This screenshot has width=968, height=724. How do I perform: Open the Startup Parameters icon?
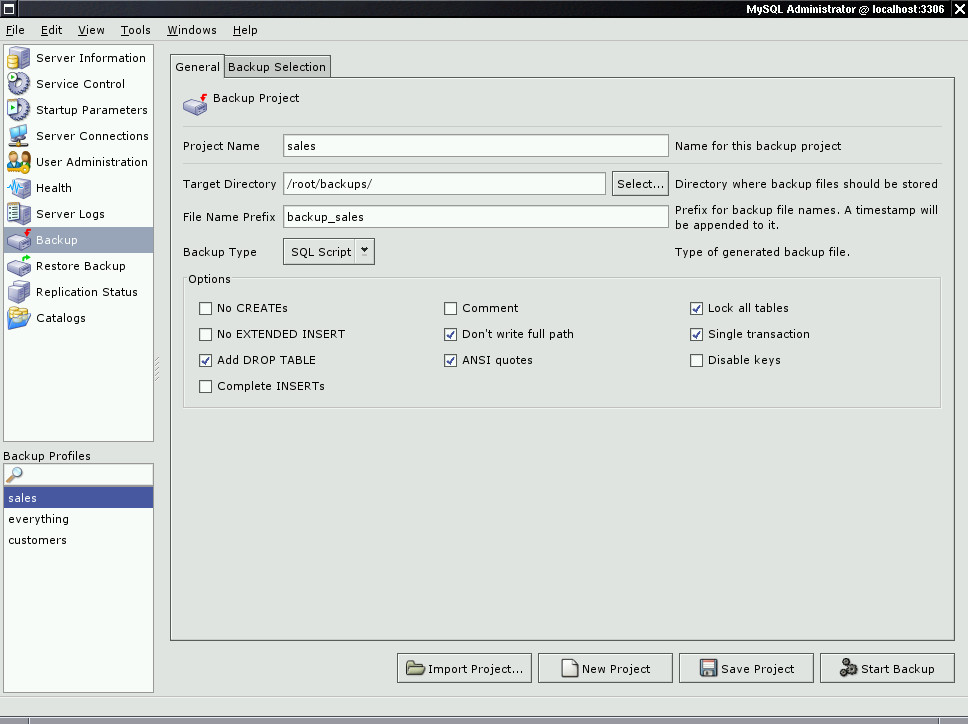click(x=19, y=109)
